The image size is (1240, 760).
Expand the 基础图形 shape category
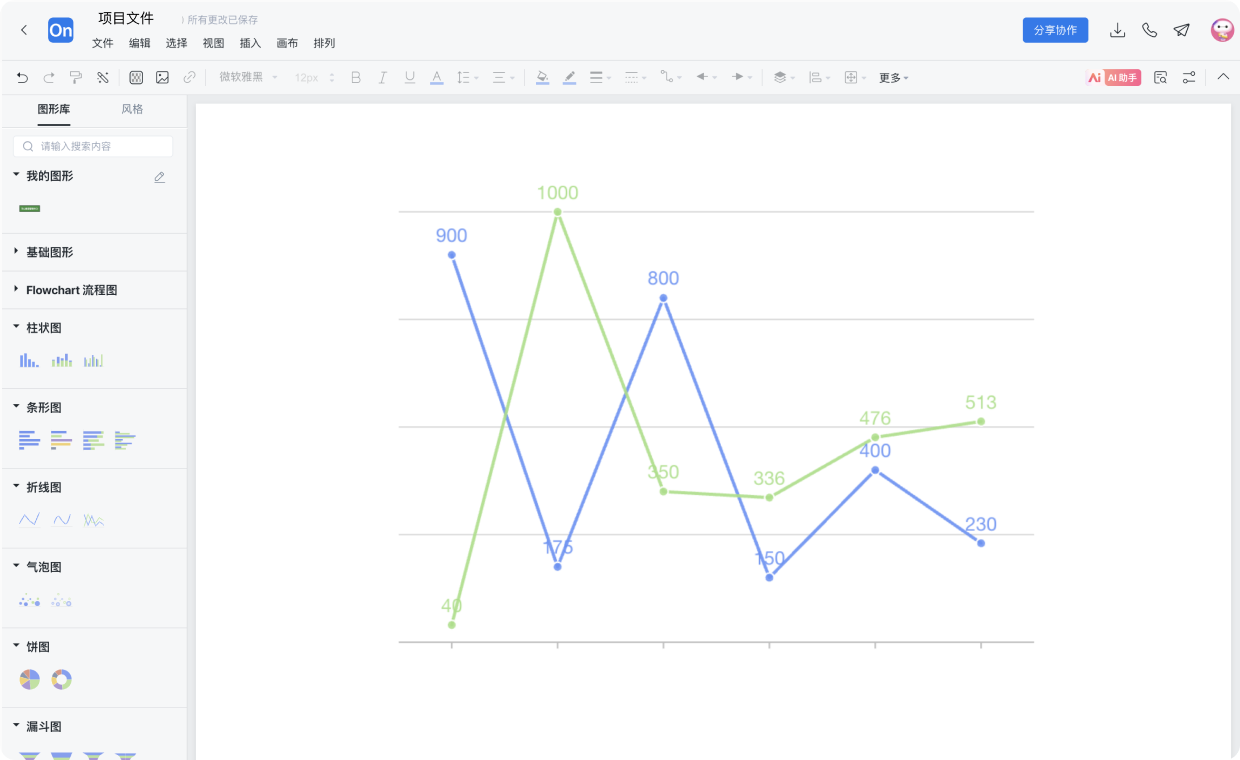(49, 252)
